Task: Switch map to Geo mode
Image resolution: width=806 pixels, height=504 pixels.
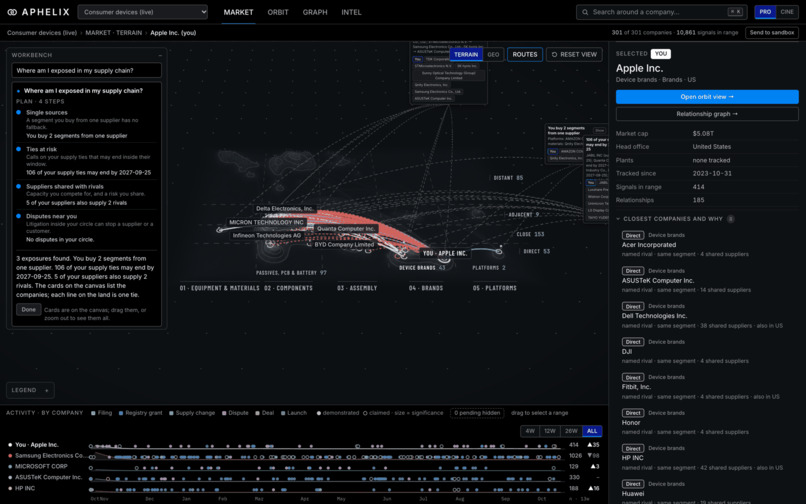Action: (493, 55)
